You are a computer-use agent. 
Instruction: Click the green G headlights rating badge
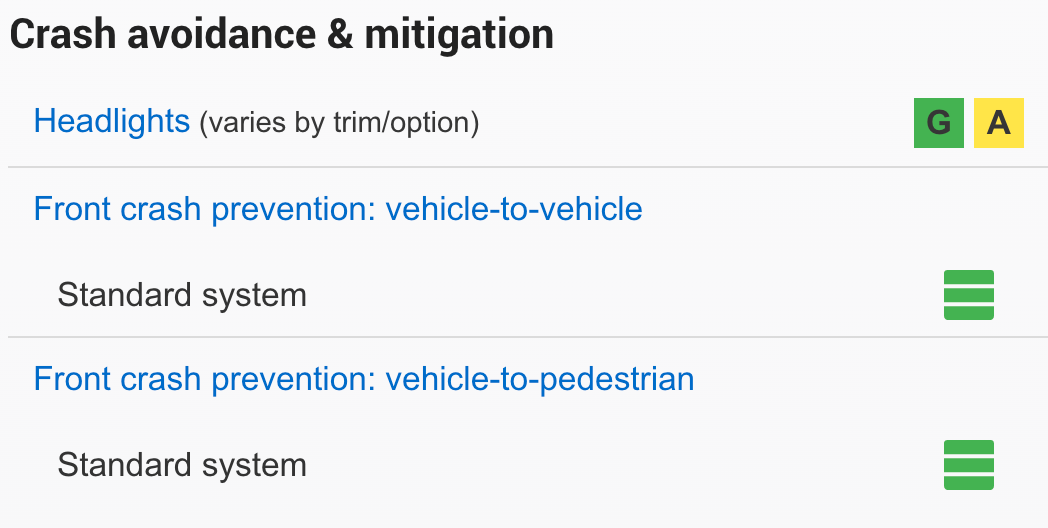(x=939, y=123)
